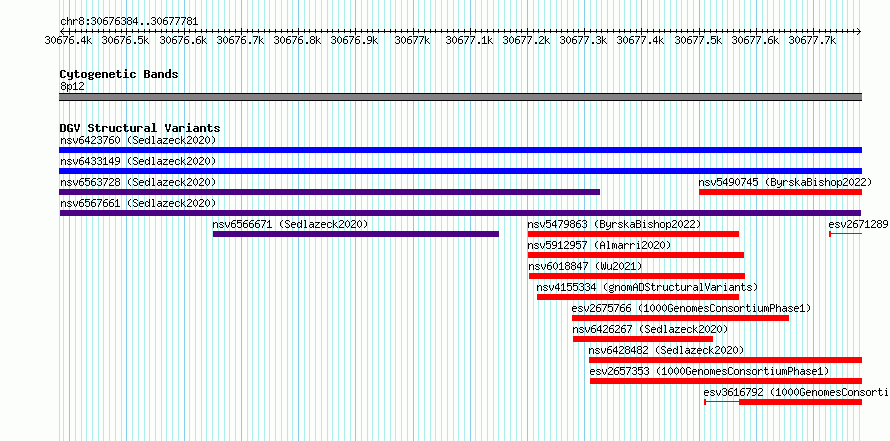The image size is (890, 441).
Task: Select the nsv5490745 red variant bar
Action: click(780, 192)
